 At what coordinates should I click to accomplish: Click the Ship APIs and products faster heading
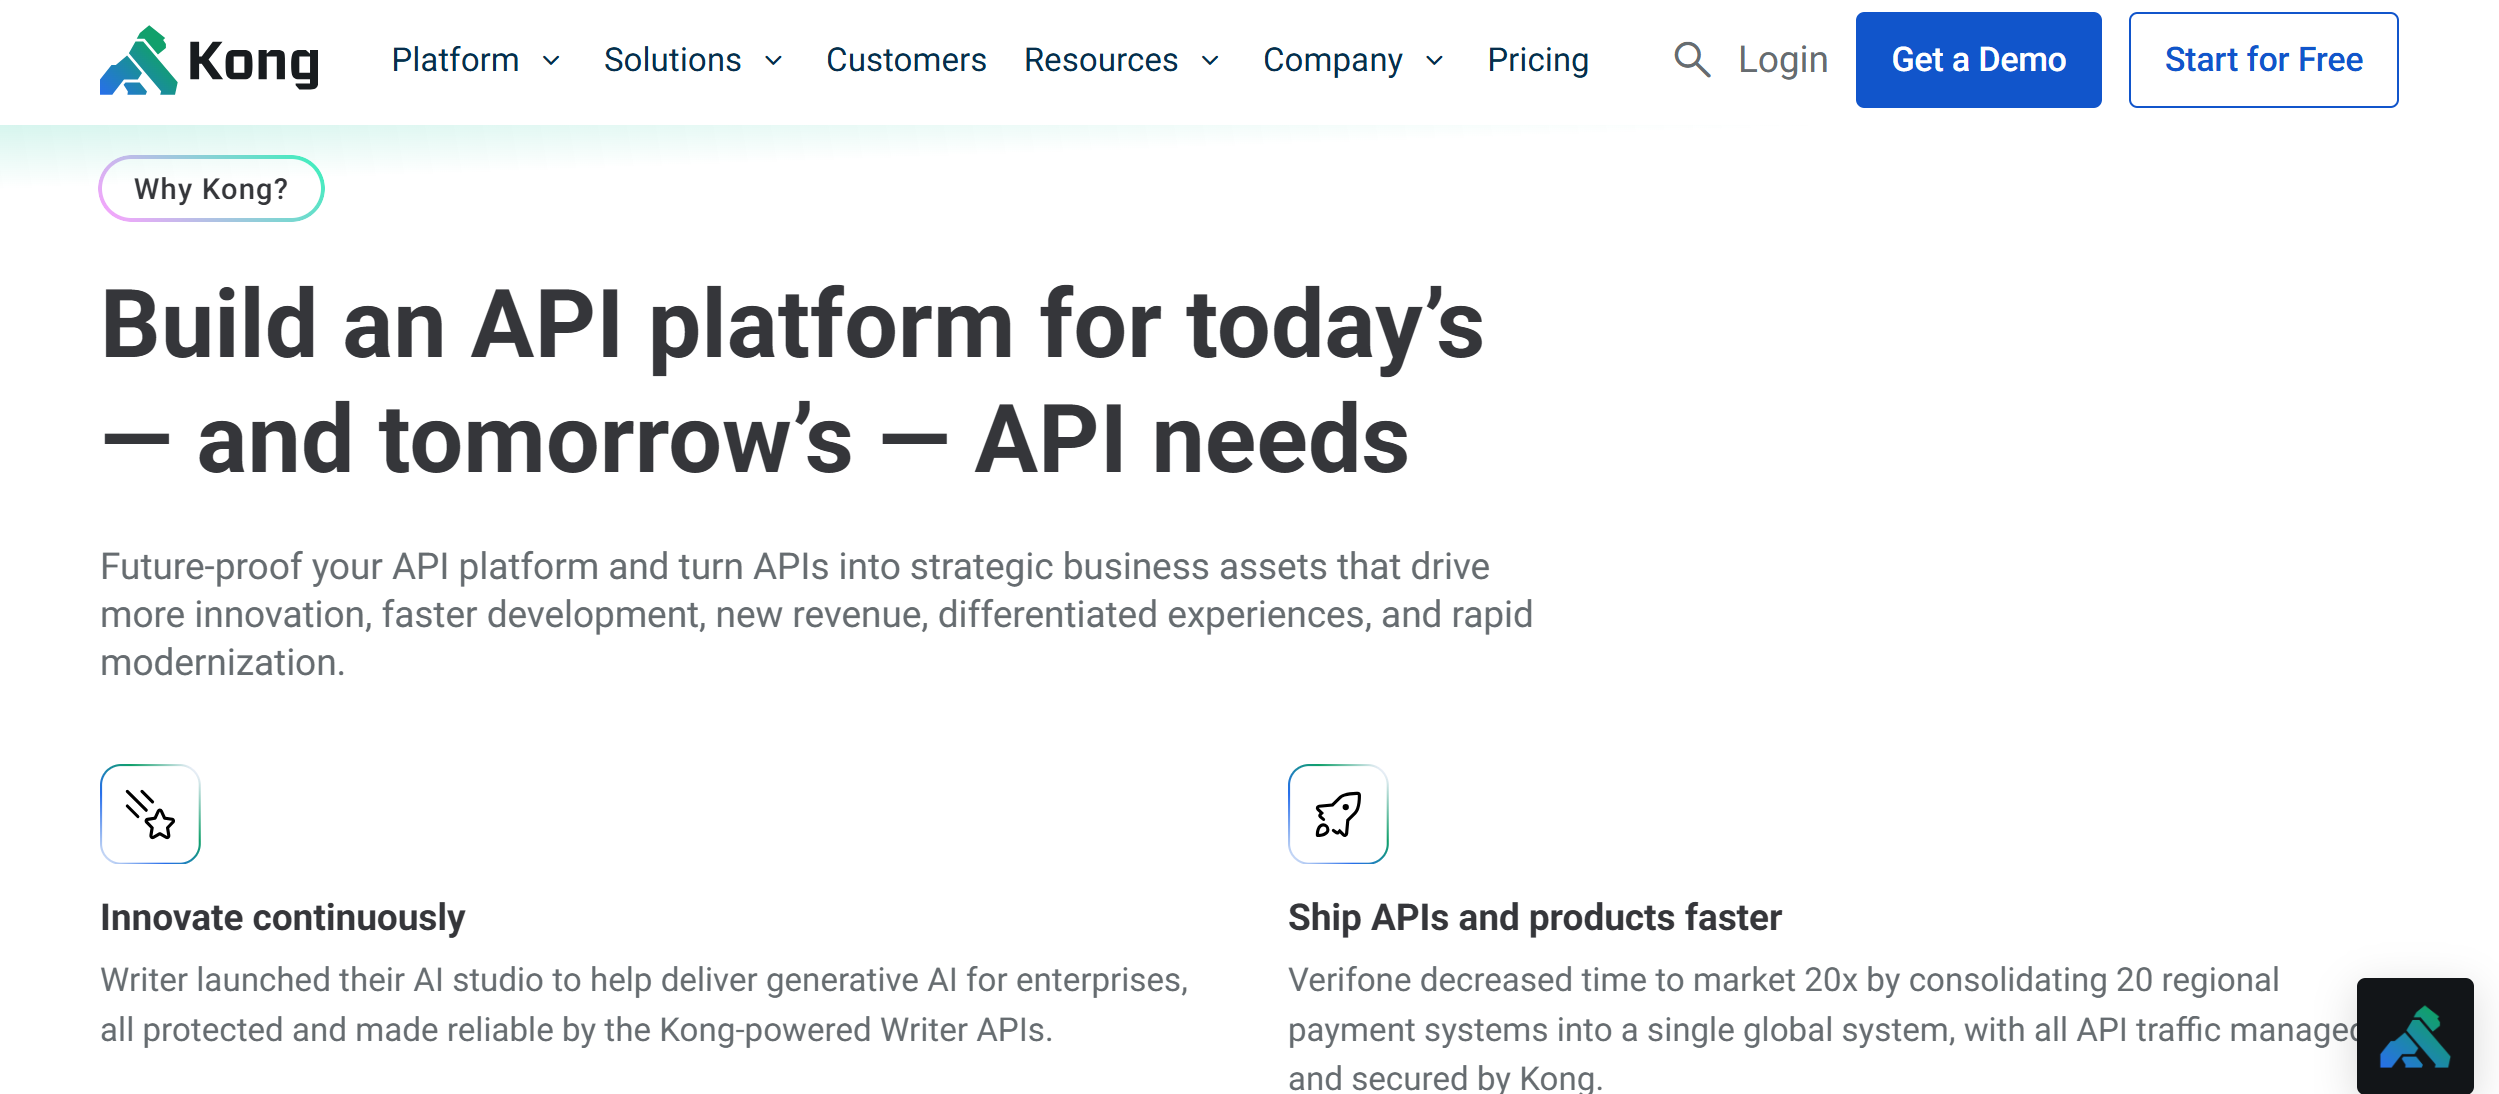pyautogui.click(x=1535, y=917)
